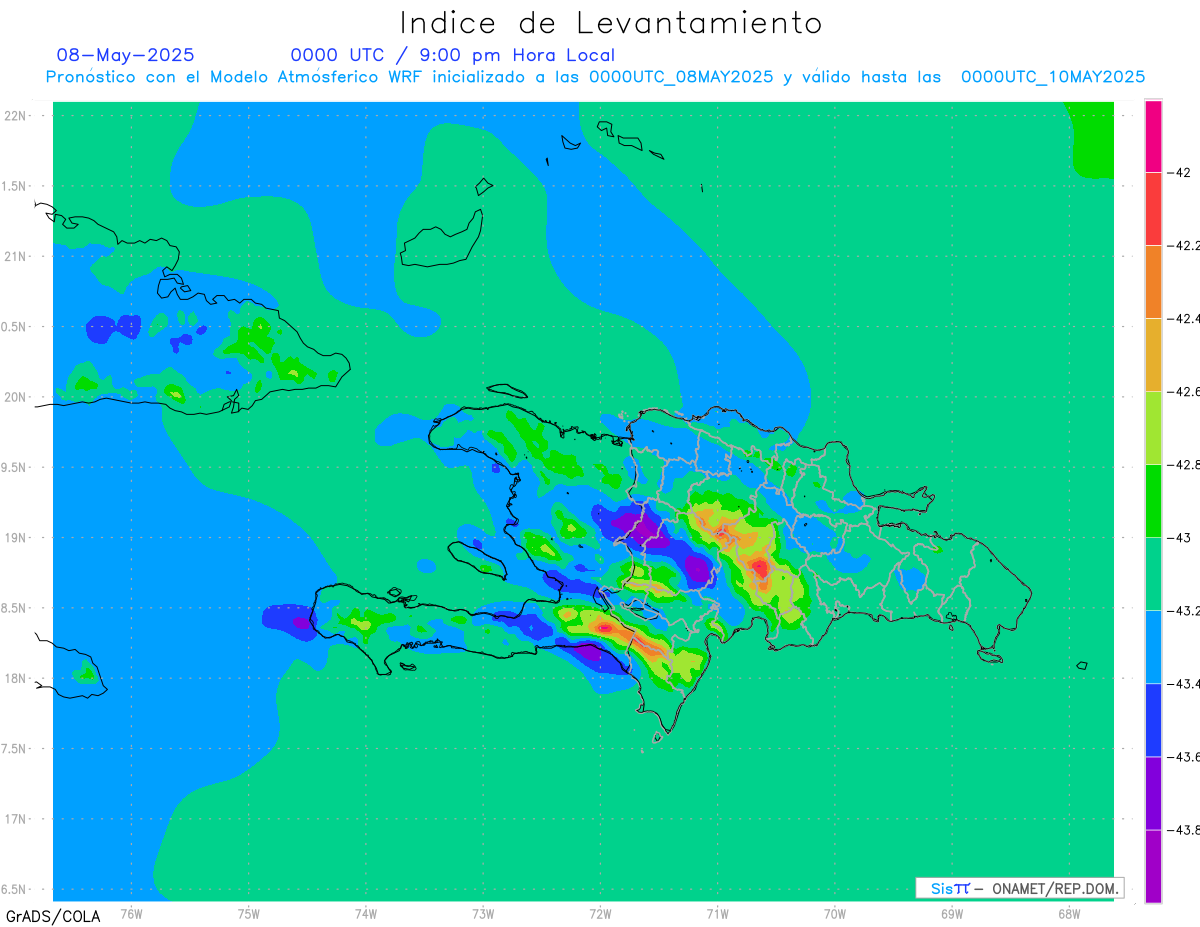Click the 19N latitude label
Screen dimensions: 1200x927
point(15,538)
